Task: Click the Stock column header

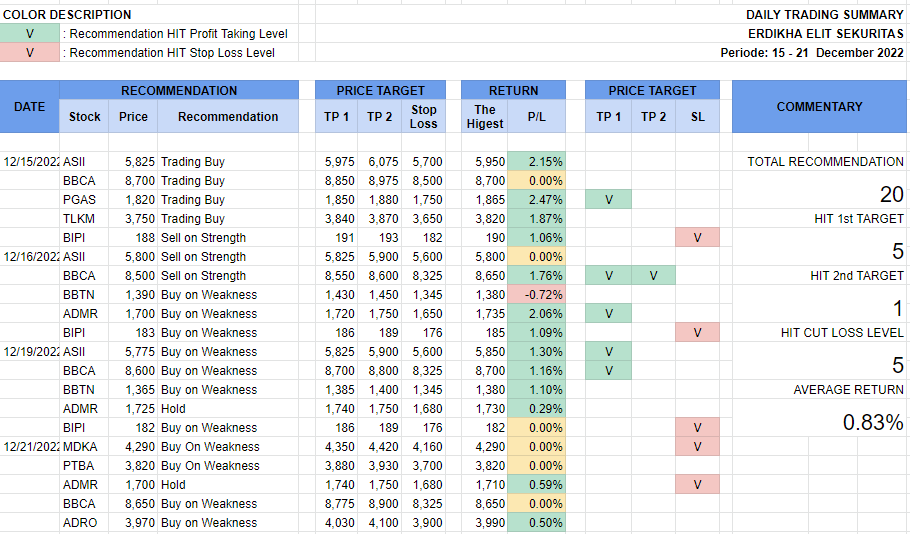Action: pyautogui.click(x=84, y=117)
